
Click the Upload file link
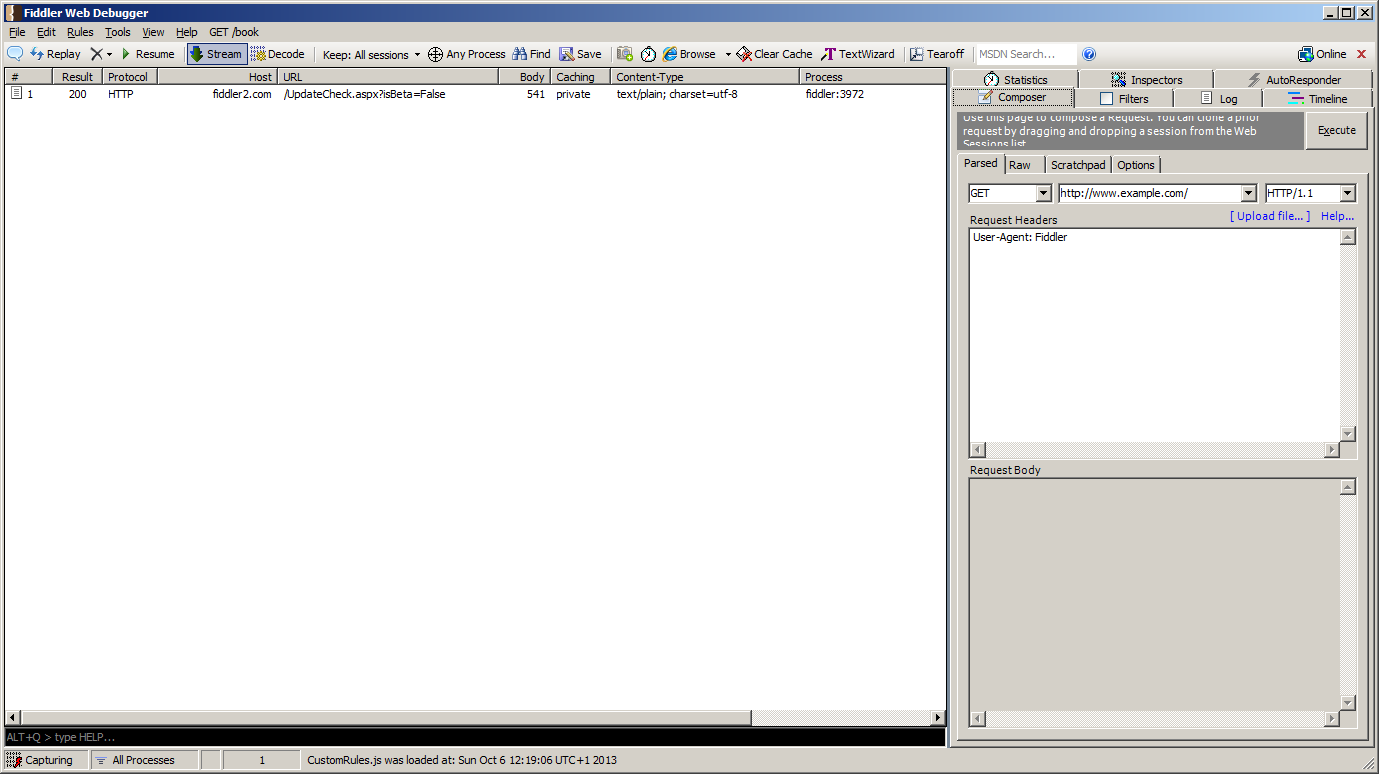(x=1270, y=216)
